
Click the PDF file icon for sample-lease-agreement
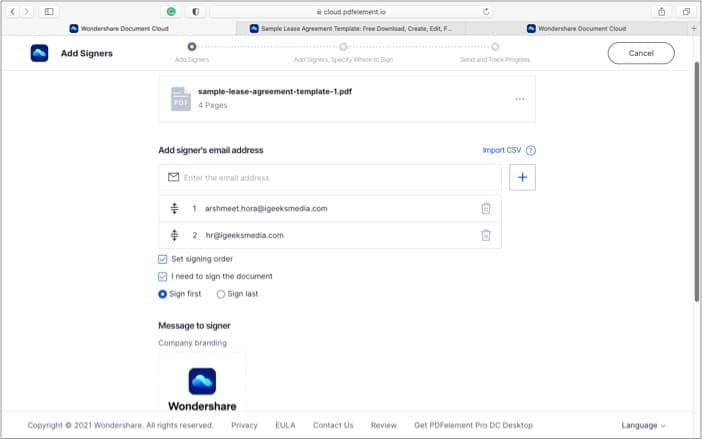(180, 98)
